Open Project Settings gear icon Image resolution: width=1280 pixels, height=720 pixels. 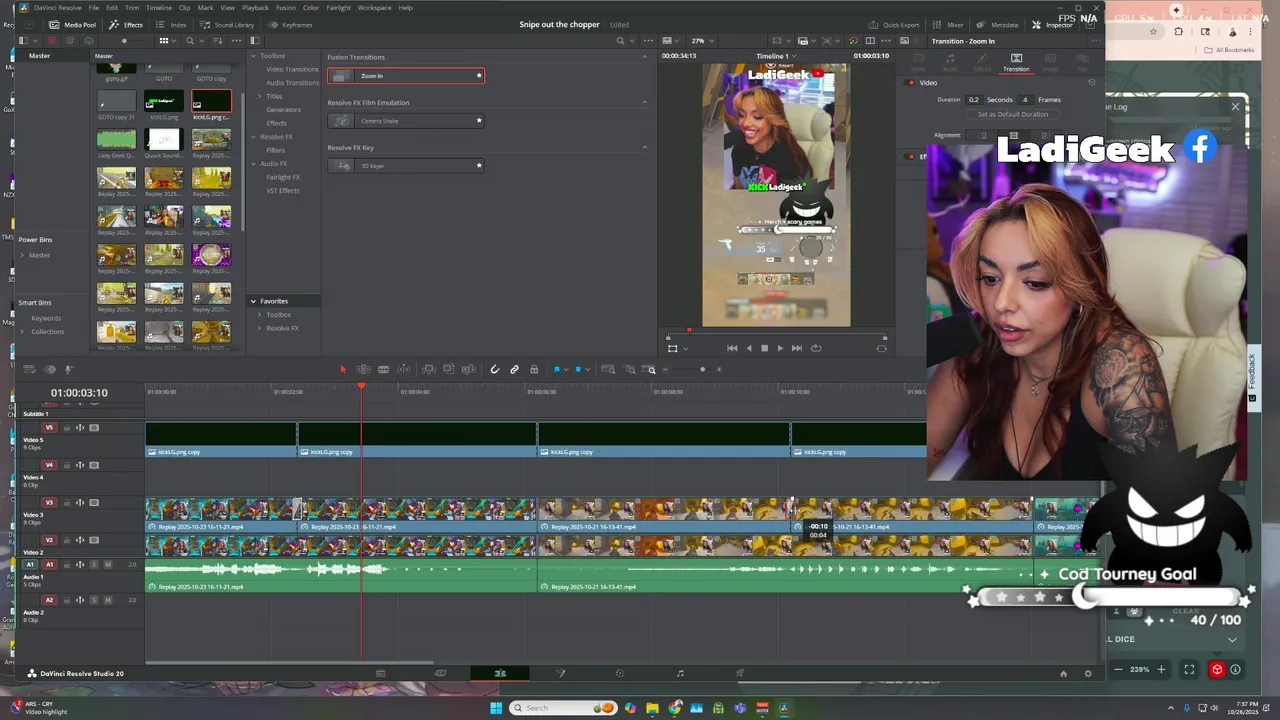[x=1088, y=674]
